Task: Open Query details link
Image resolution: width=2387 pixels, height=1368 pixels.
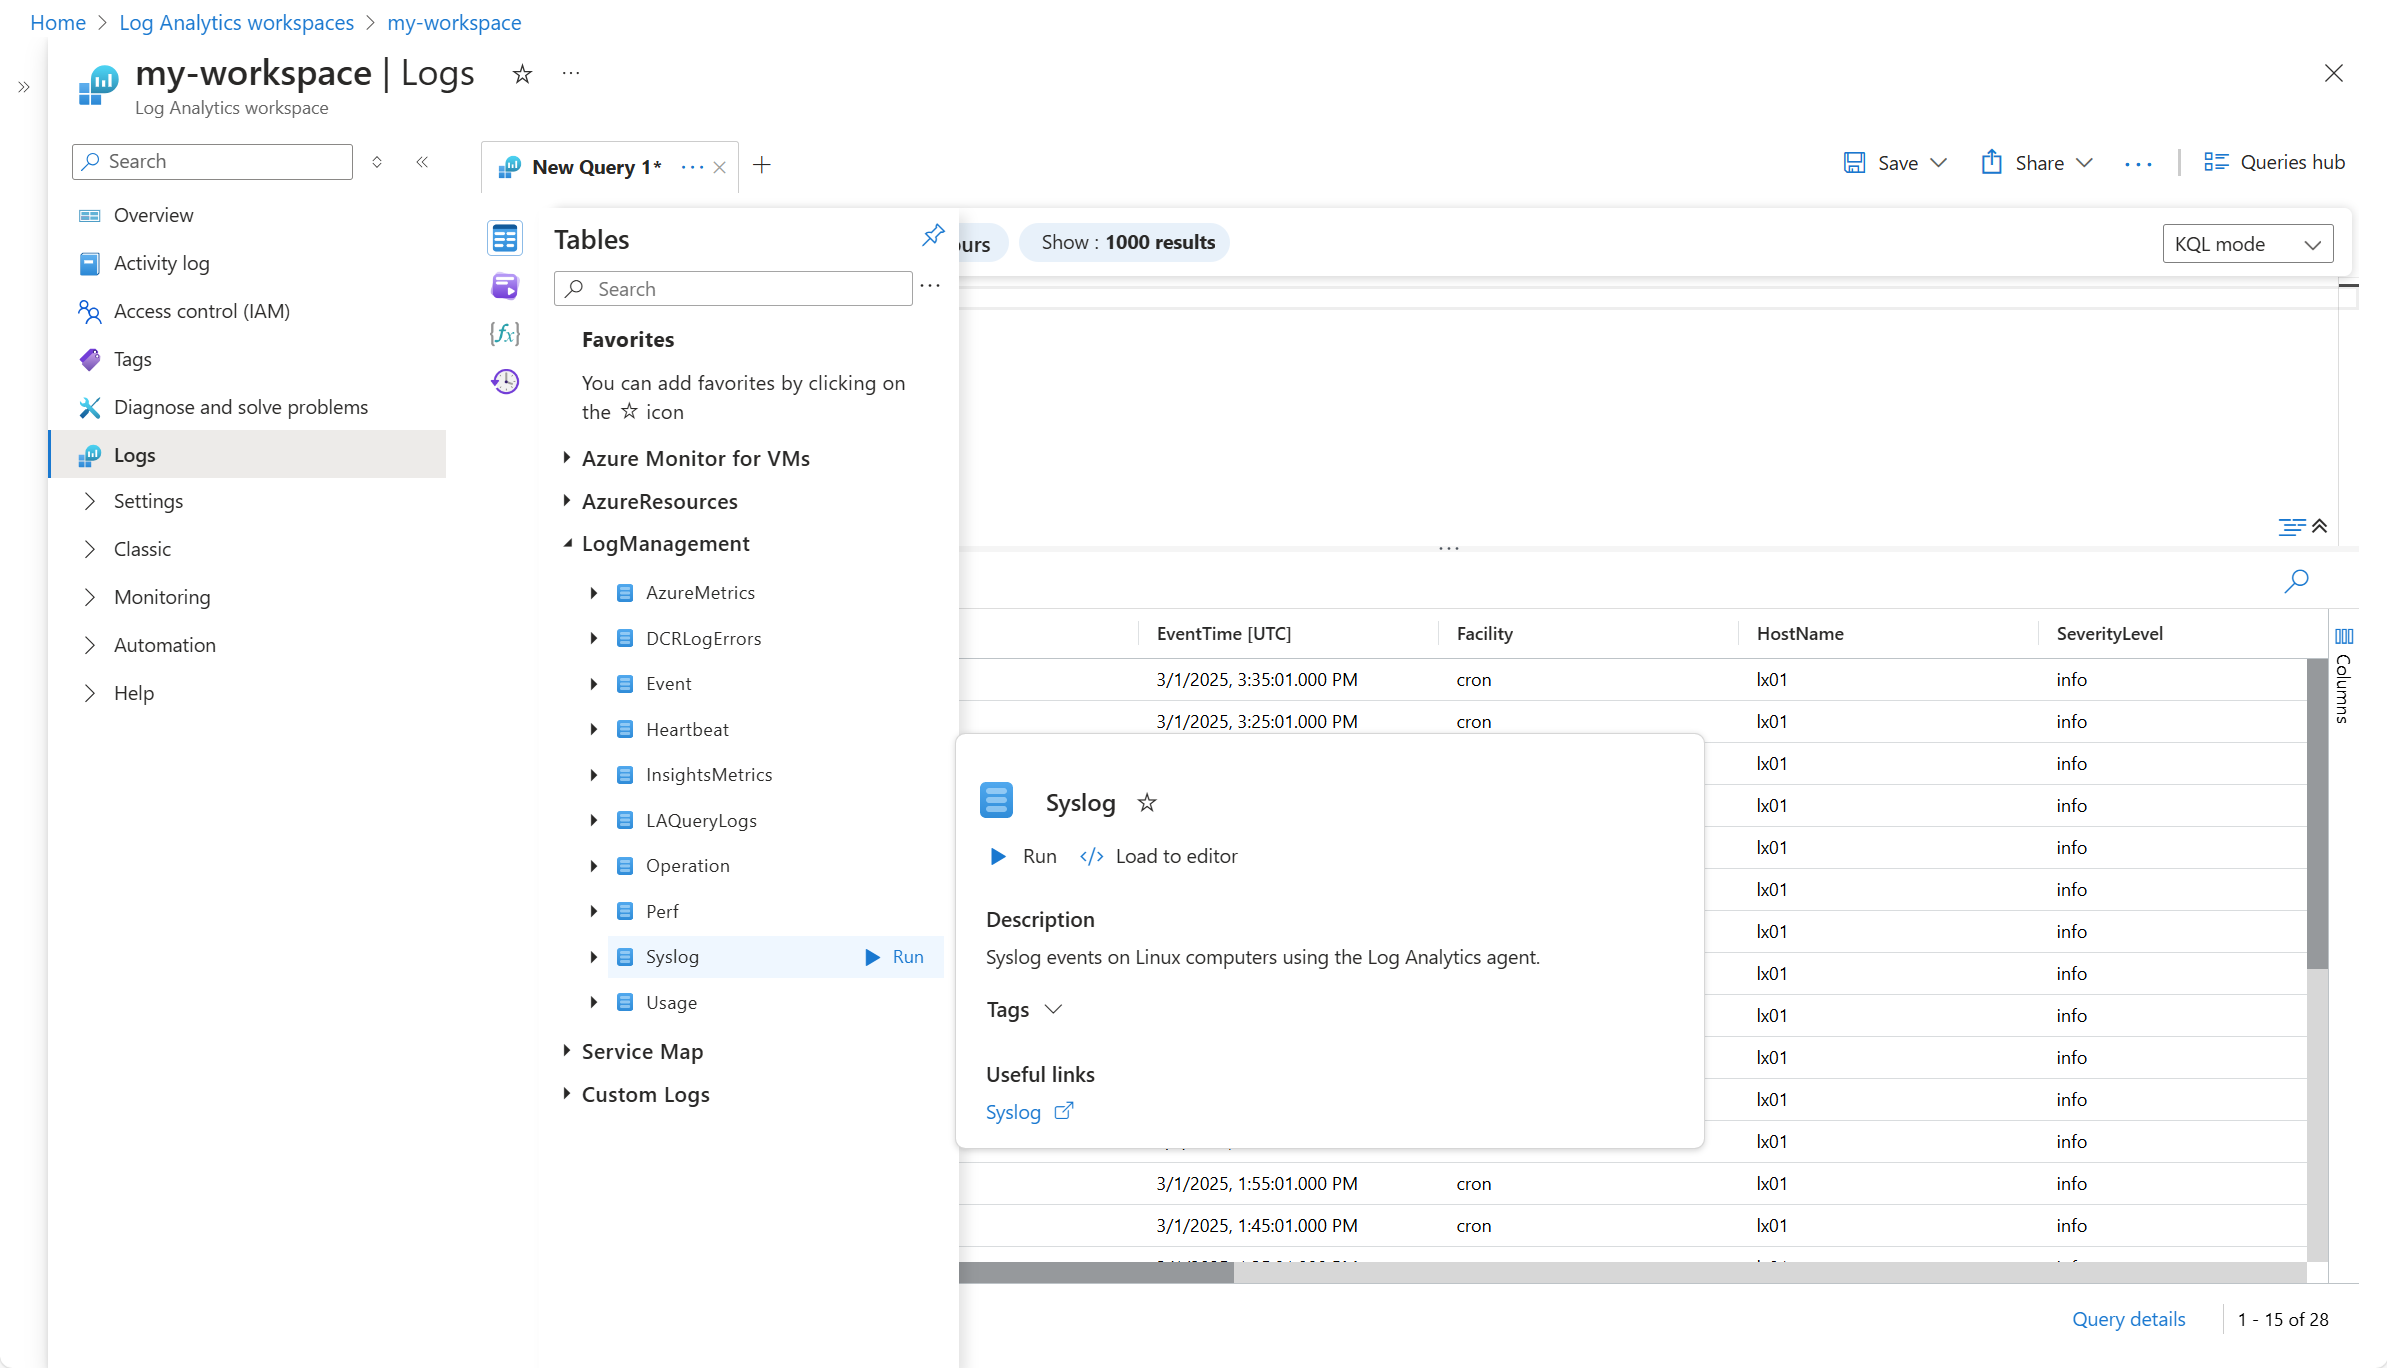Action: click(x=2128, y=1319)
